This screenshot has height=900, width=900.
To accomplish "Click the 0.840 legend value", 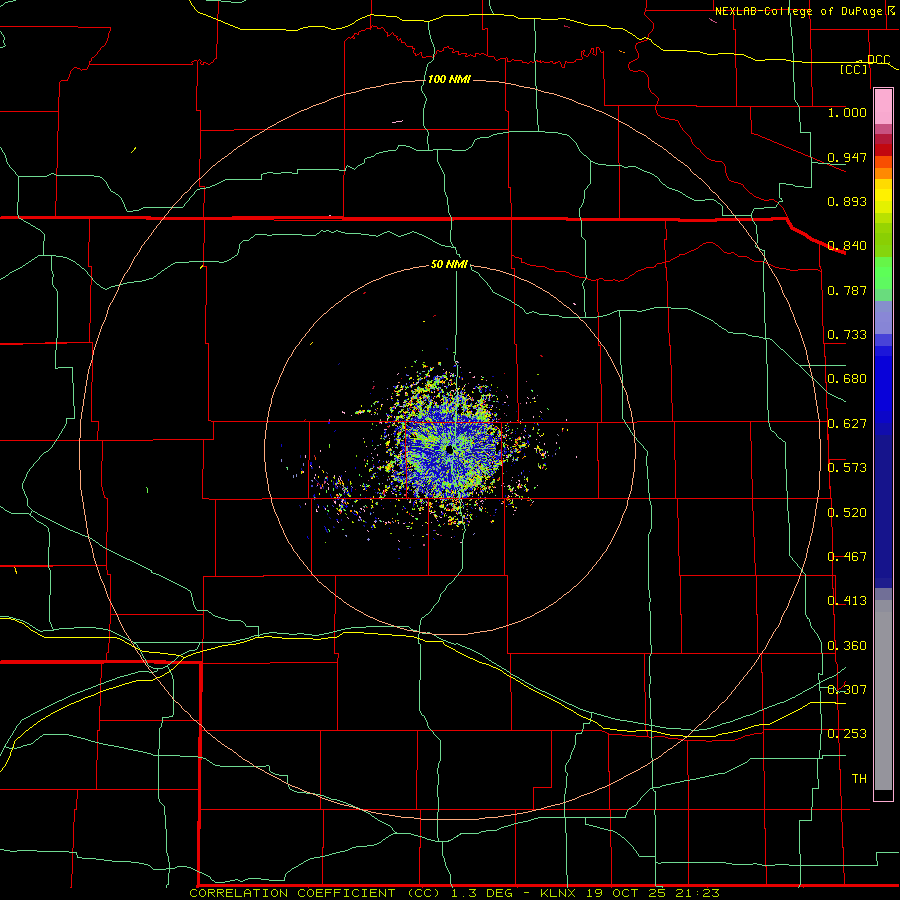I will (847, 246).
